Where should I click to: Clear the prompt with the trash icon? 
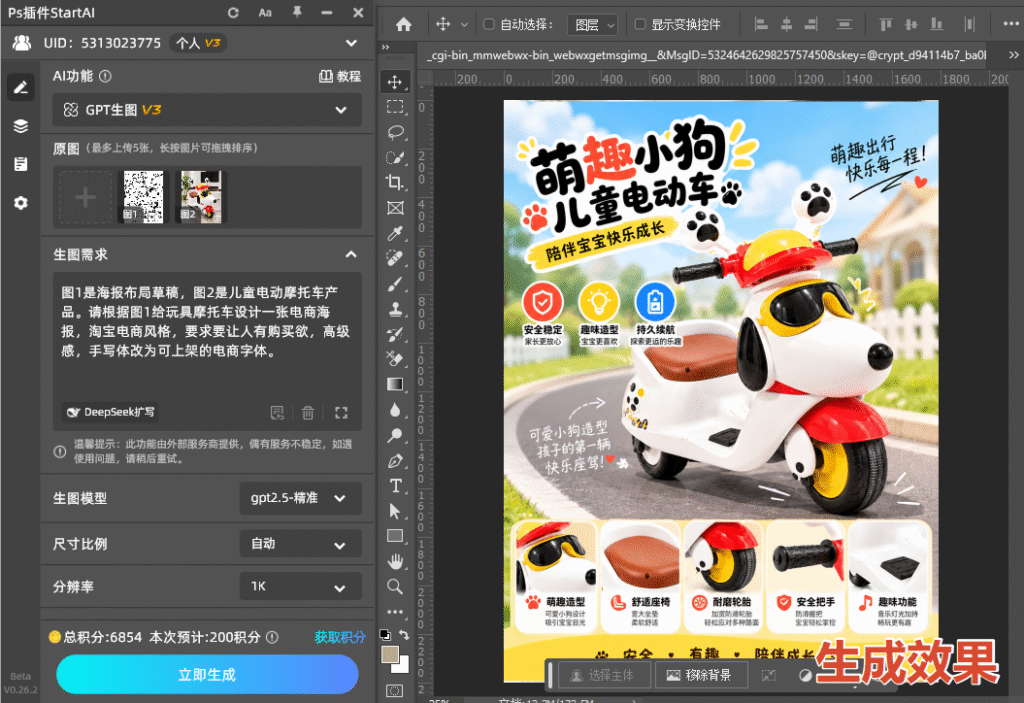click(308, 412)
